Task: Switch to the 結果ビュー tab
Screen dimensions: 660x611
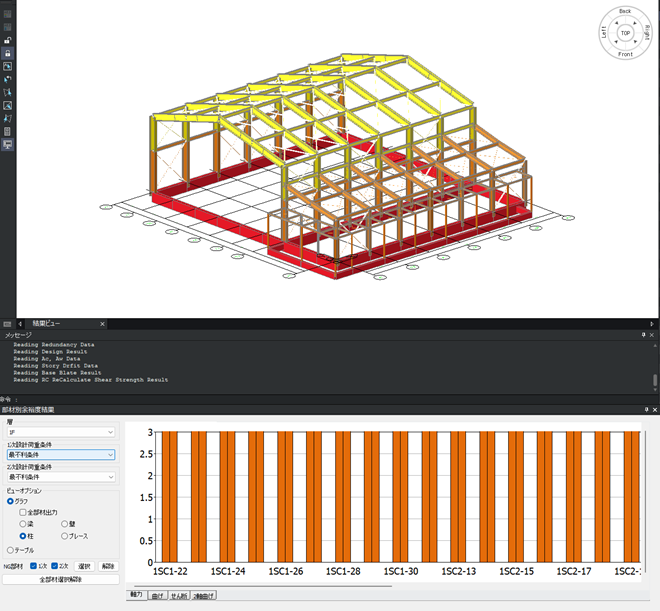Action: 46,324
